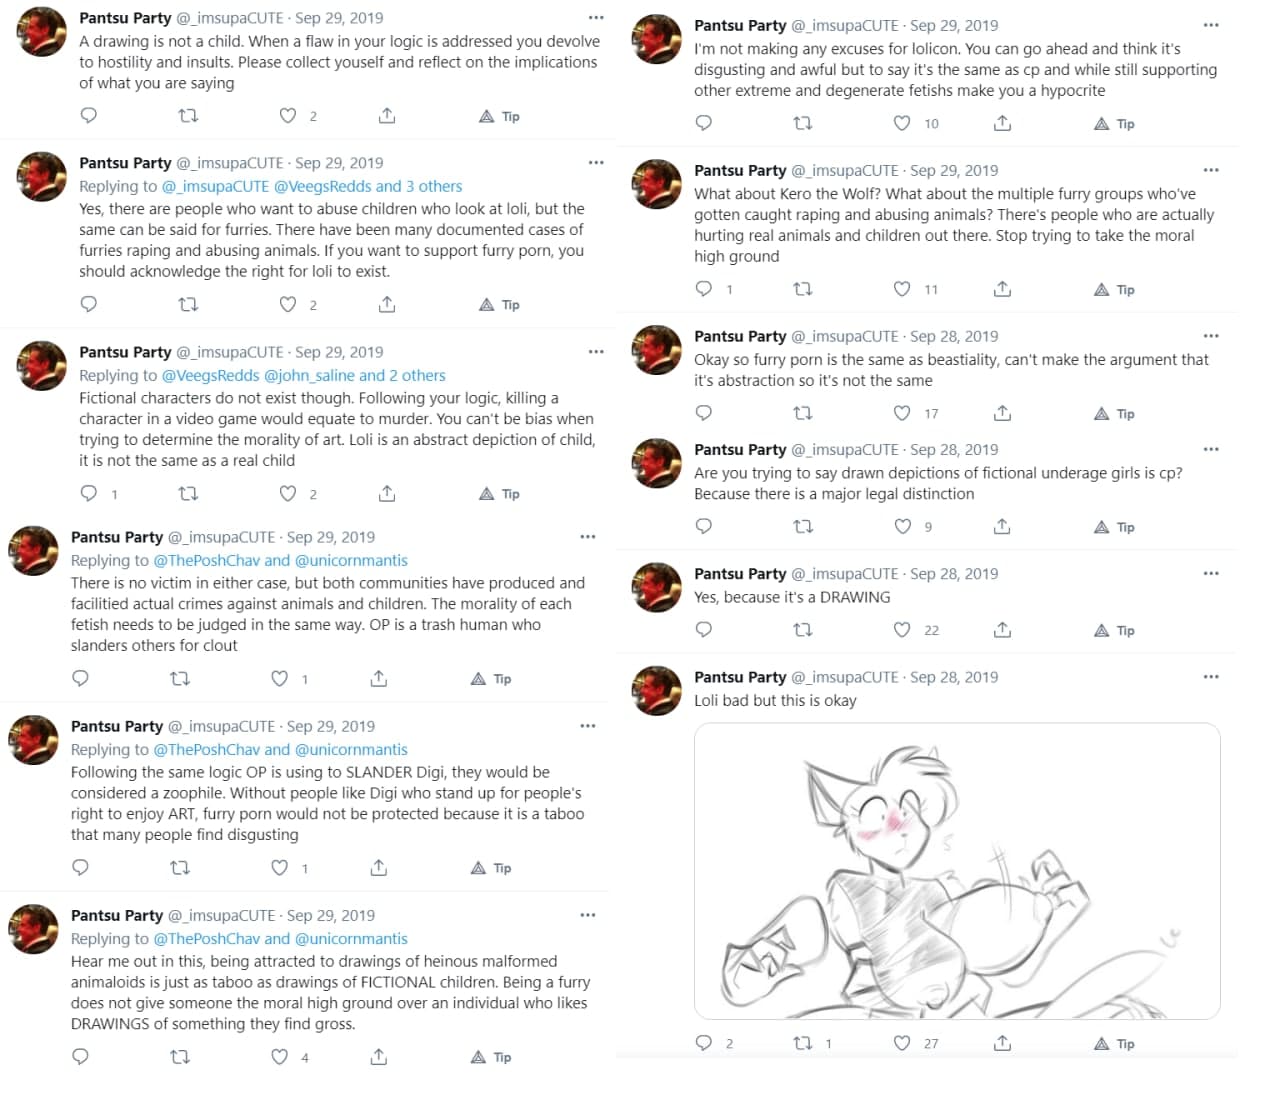Retweet the 'Yes, because it's a DRAWING' tweet
The width and height of the screenshot is (1280, 1100).
803,630
